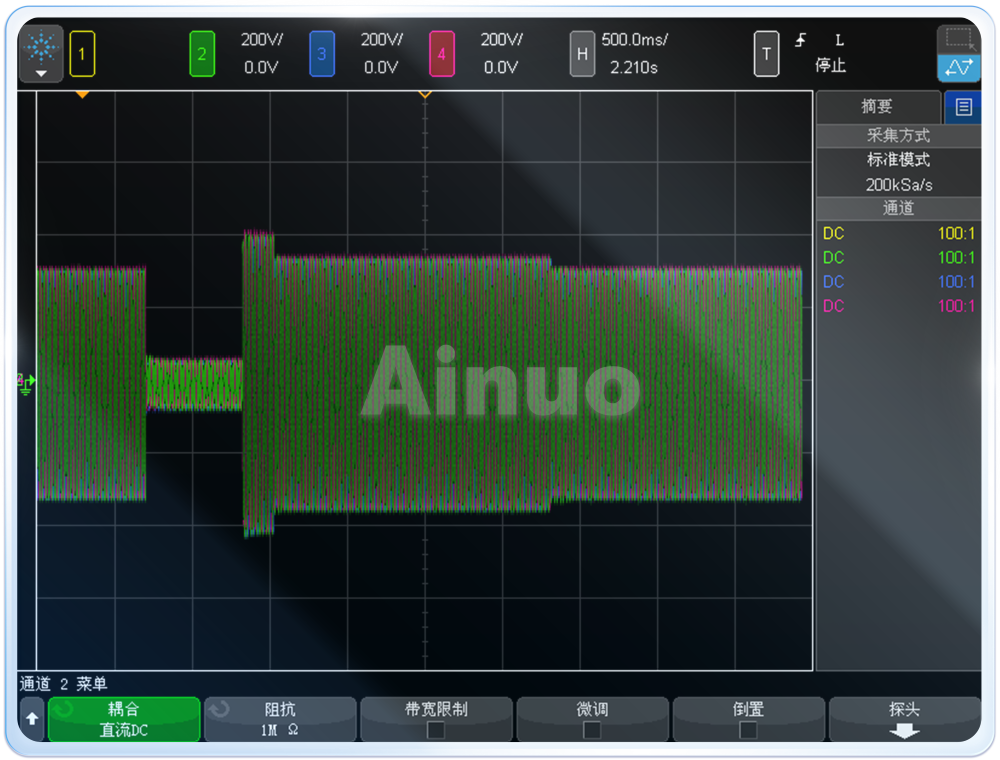Click the channel 2 ground level marker
Image resolution: width=1000 pixels, height=760 pixels.
click(x=26, y=384)
